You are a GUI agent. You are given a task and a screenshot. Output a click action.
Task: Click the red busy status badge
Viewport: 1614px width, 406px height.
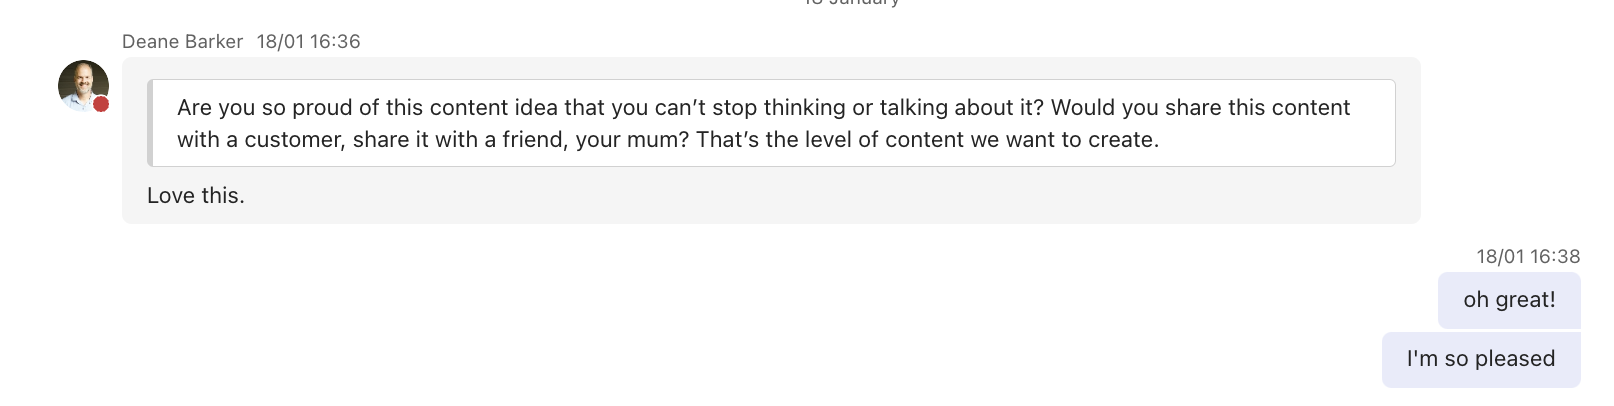point(101,104)
